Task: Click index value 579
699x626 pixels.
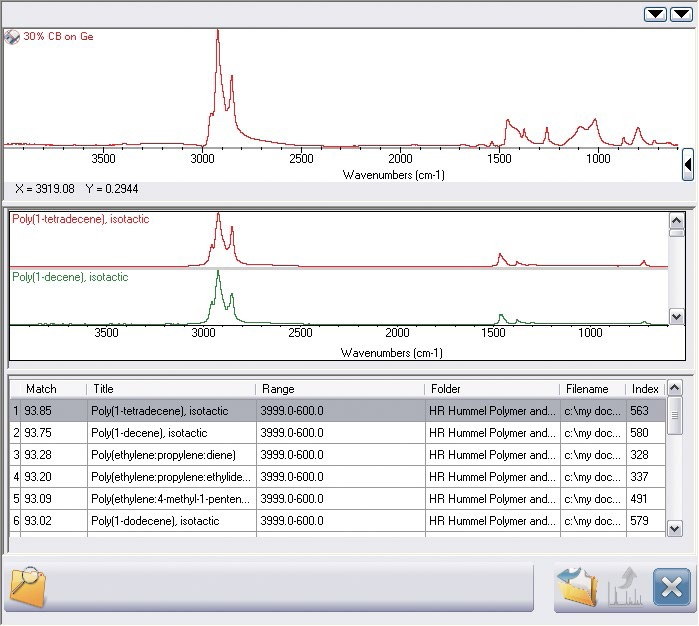Action: pos(639,521)
